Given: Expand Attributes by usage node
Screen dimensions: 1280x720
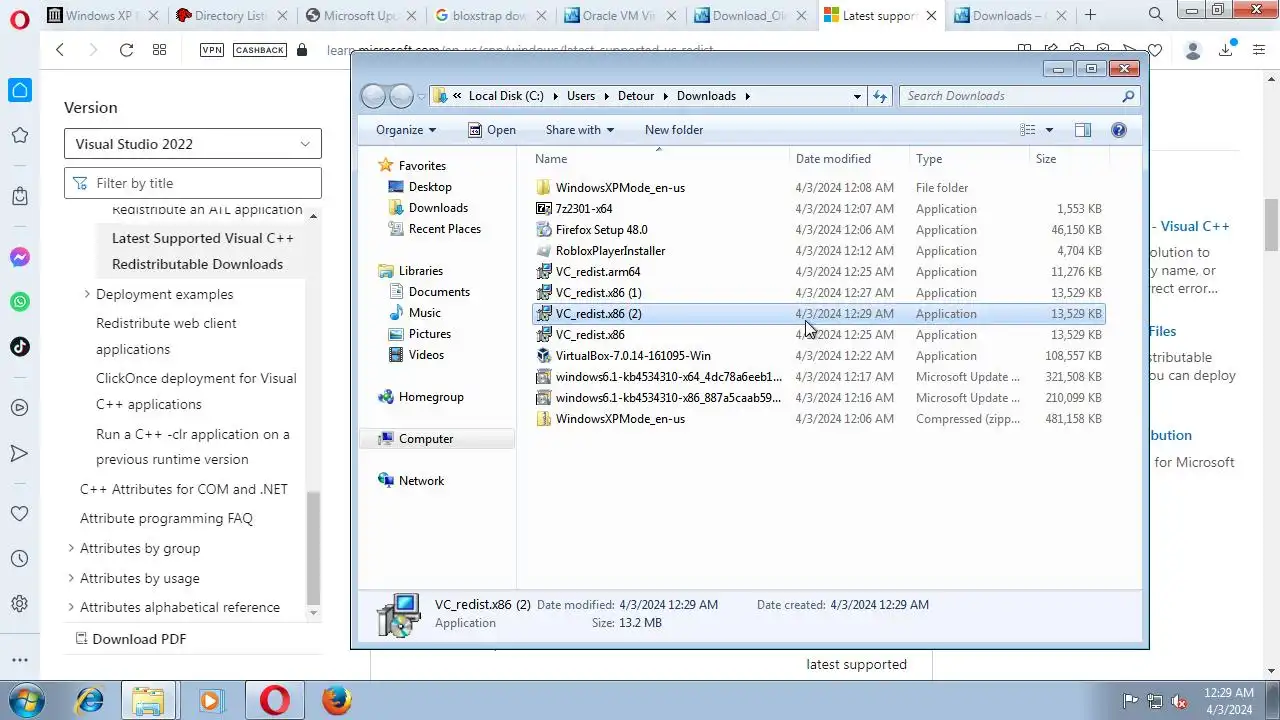Looking at the screenshot, I should [71, 578].
